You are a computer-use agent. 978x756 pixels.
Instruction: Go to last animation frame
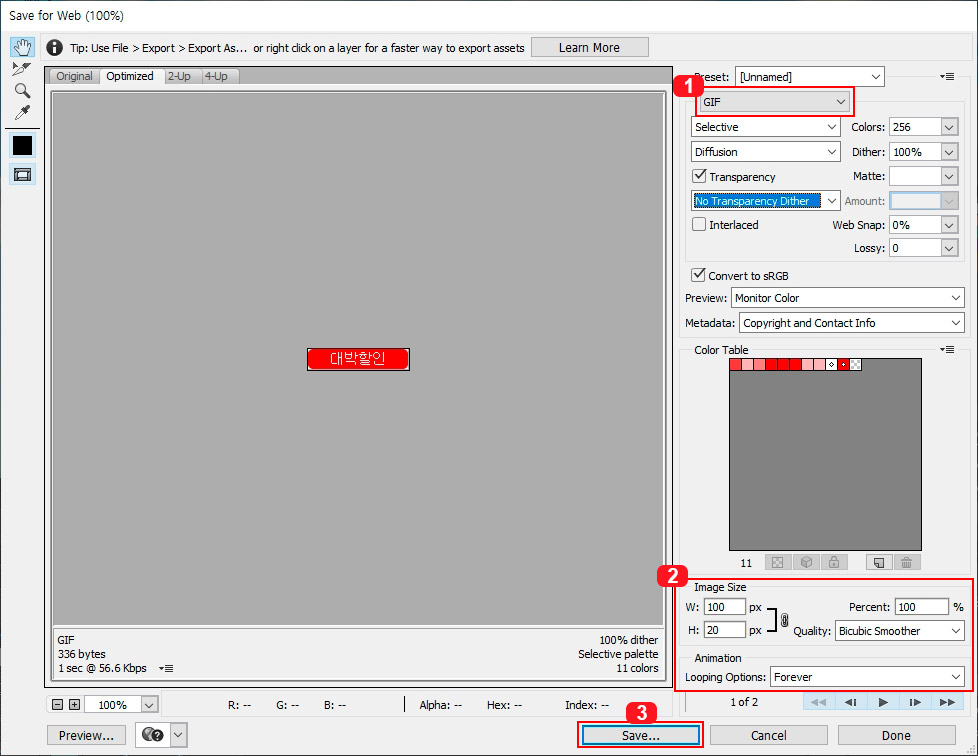[x=947, y=702]
